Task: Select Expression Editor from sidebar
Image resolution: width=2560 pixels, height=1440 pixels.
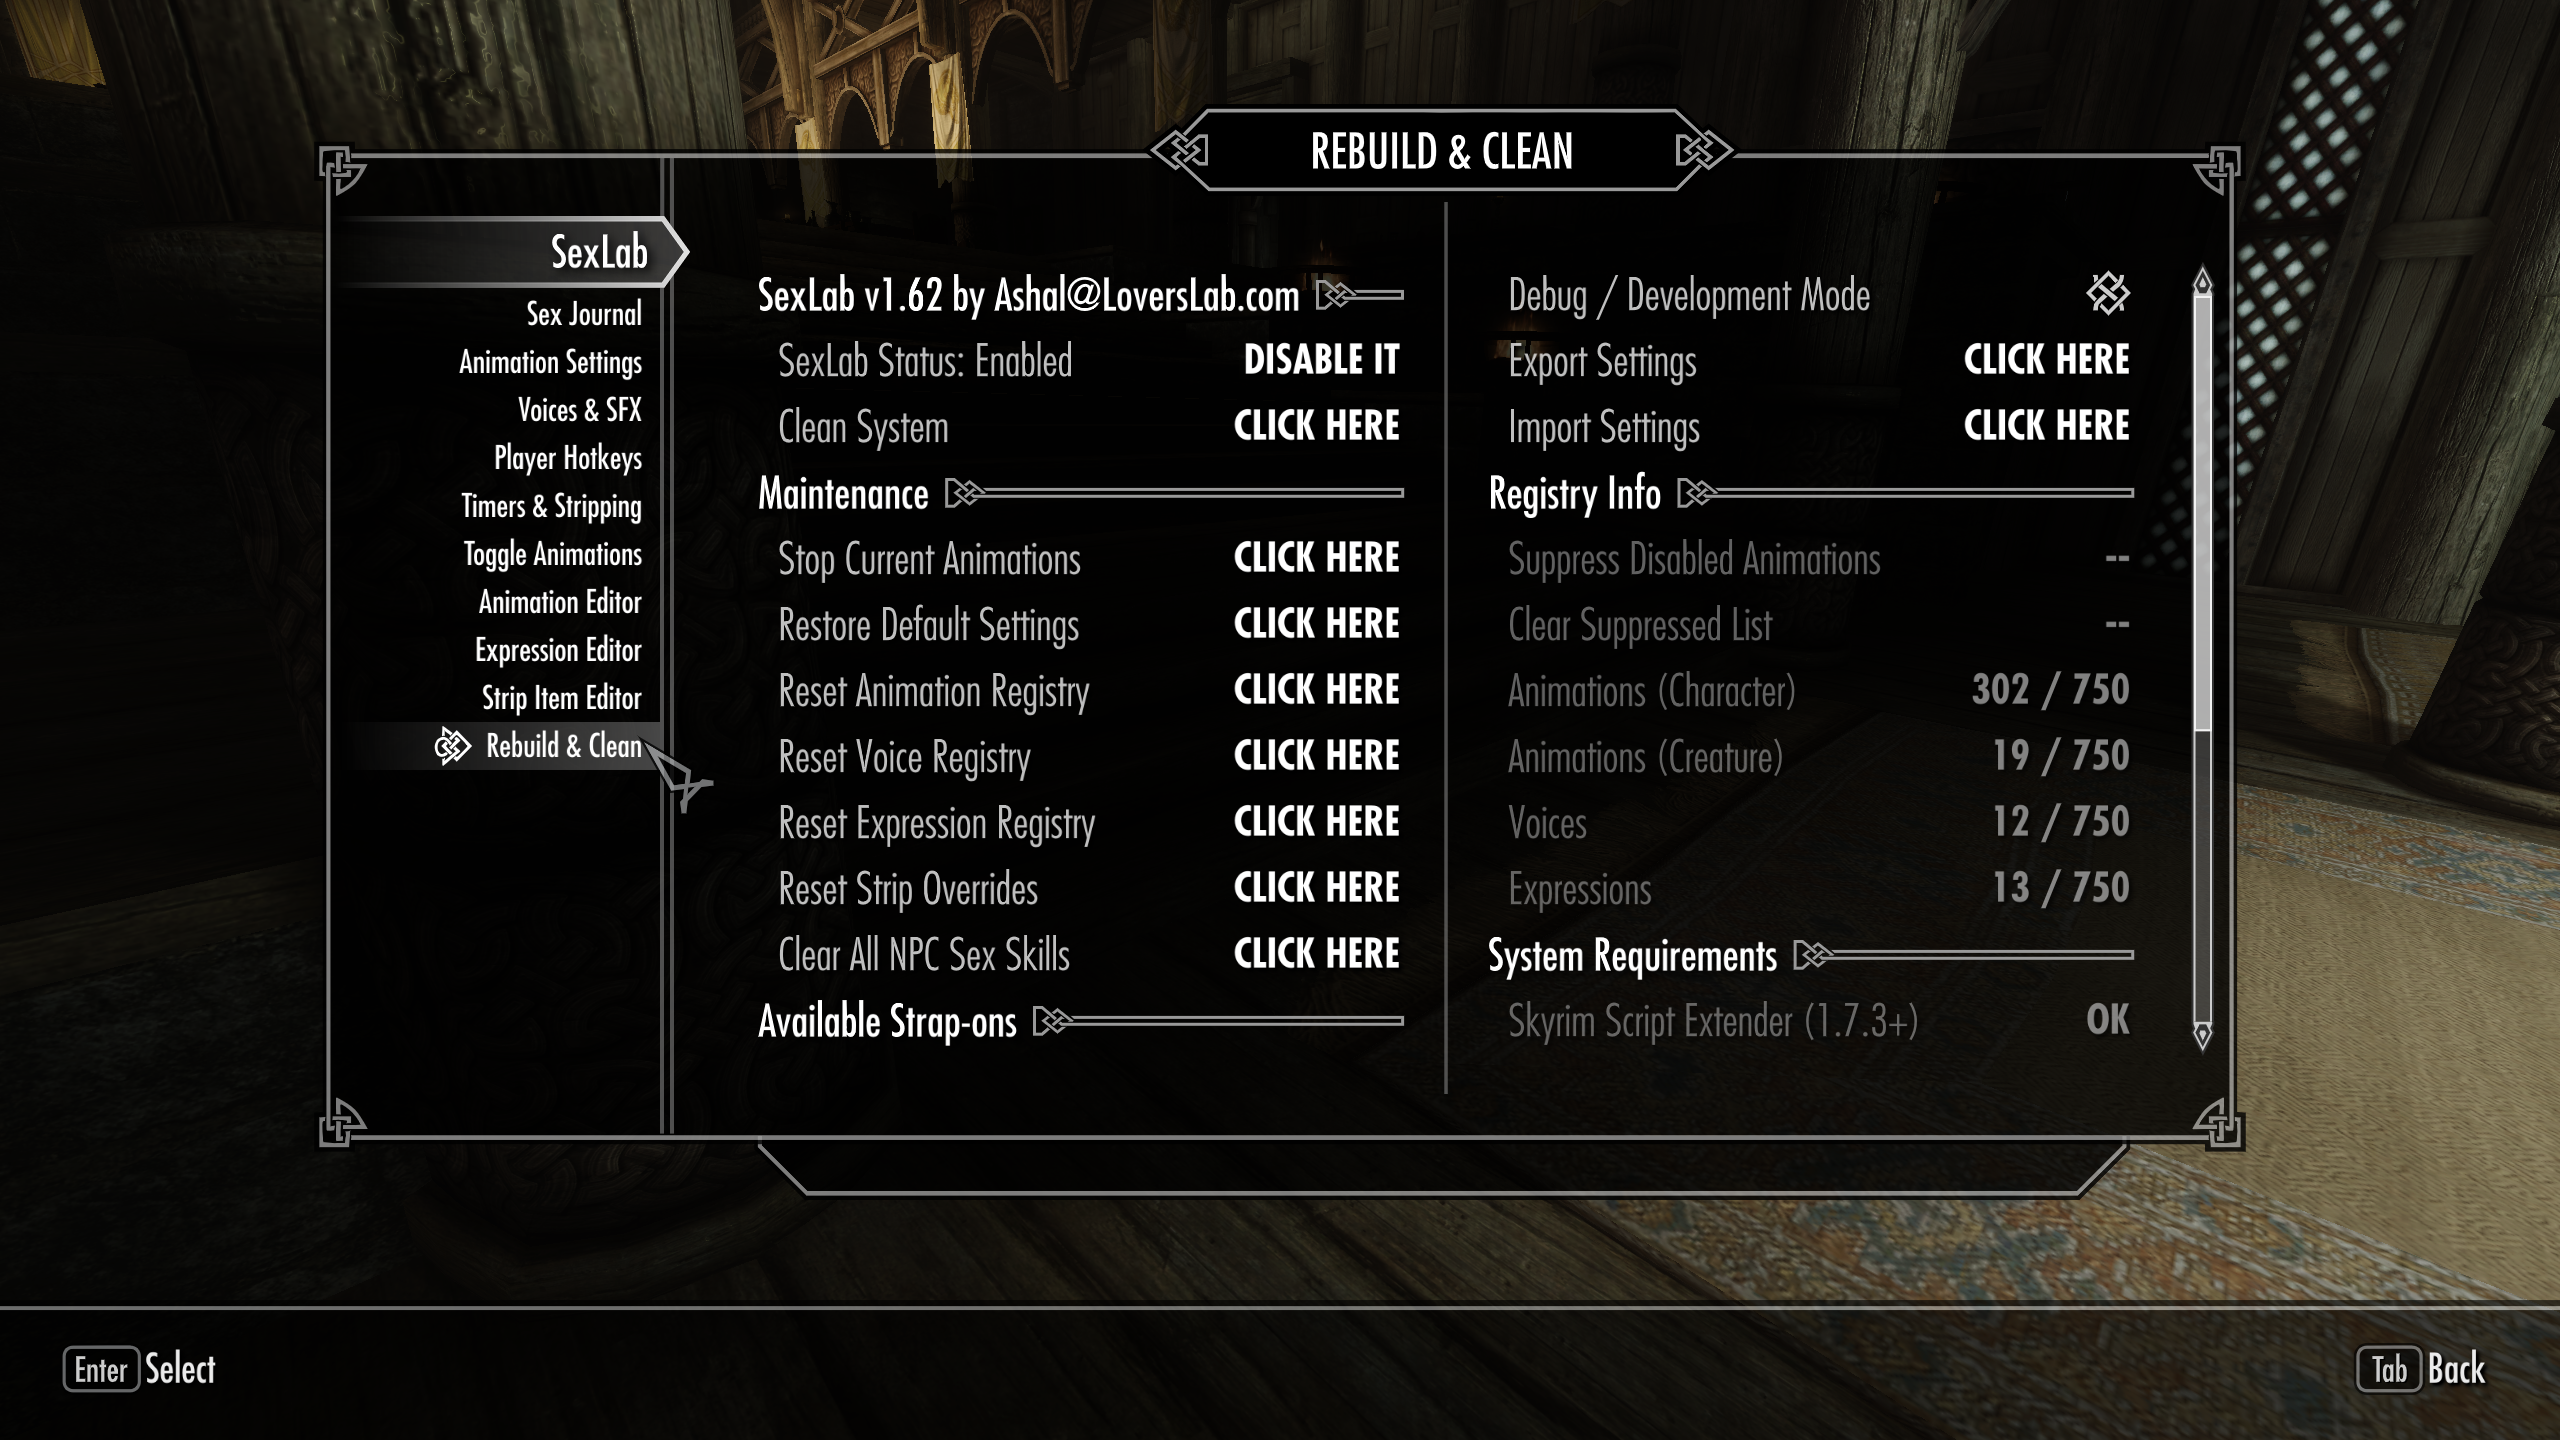Action: (x=559, y=649)
